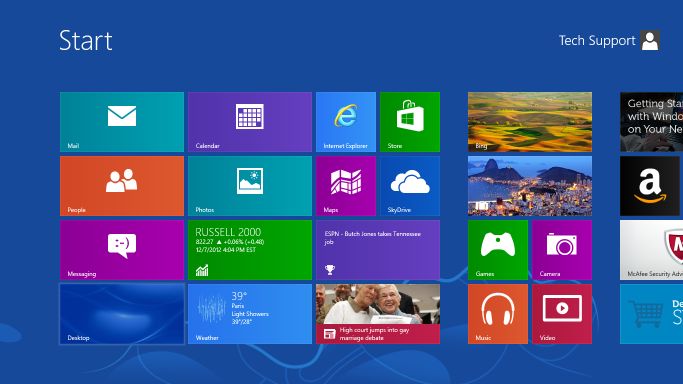Image resolution: width=683 pixels, height=384 pixels.
Task: Open the Mail tile
Action: pos(122,122)
